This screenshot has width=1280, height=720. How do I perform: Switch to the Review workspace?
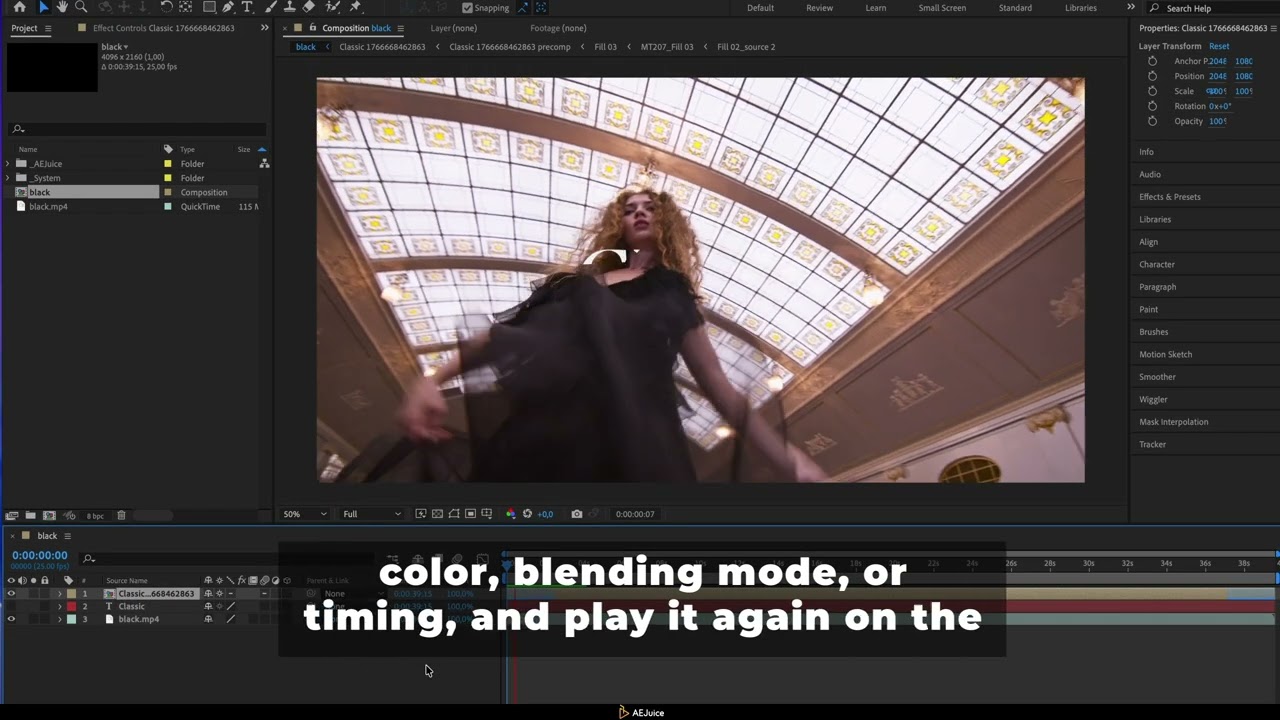click(819, 8)
